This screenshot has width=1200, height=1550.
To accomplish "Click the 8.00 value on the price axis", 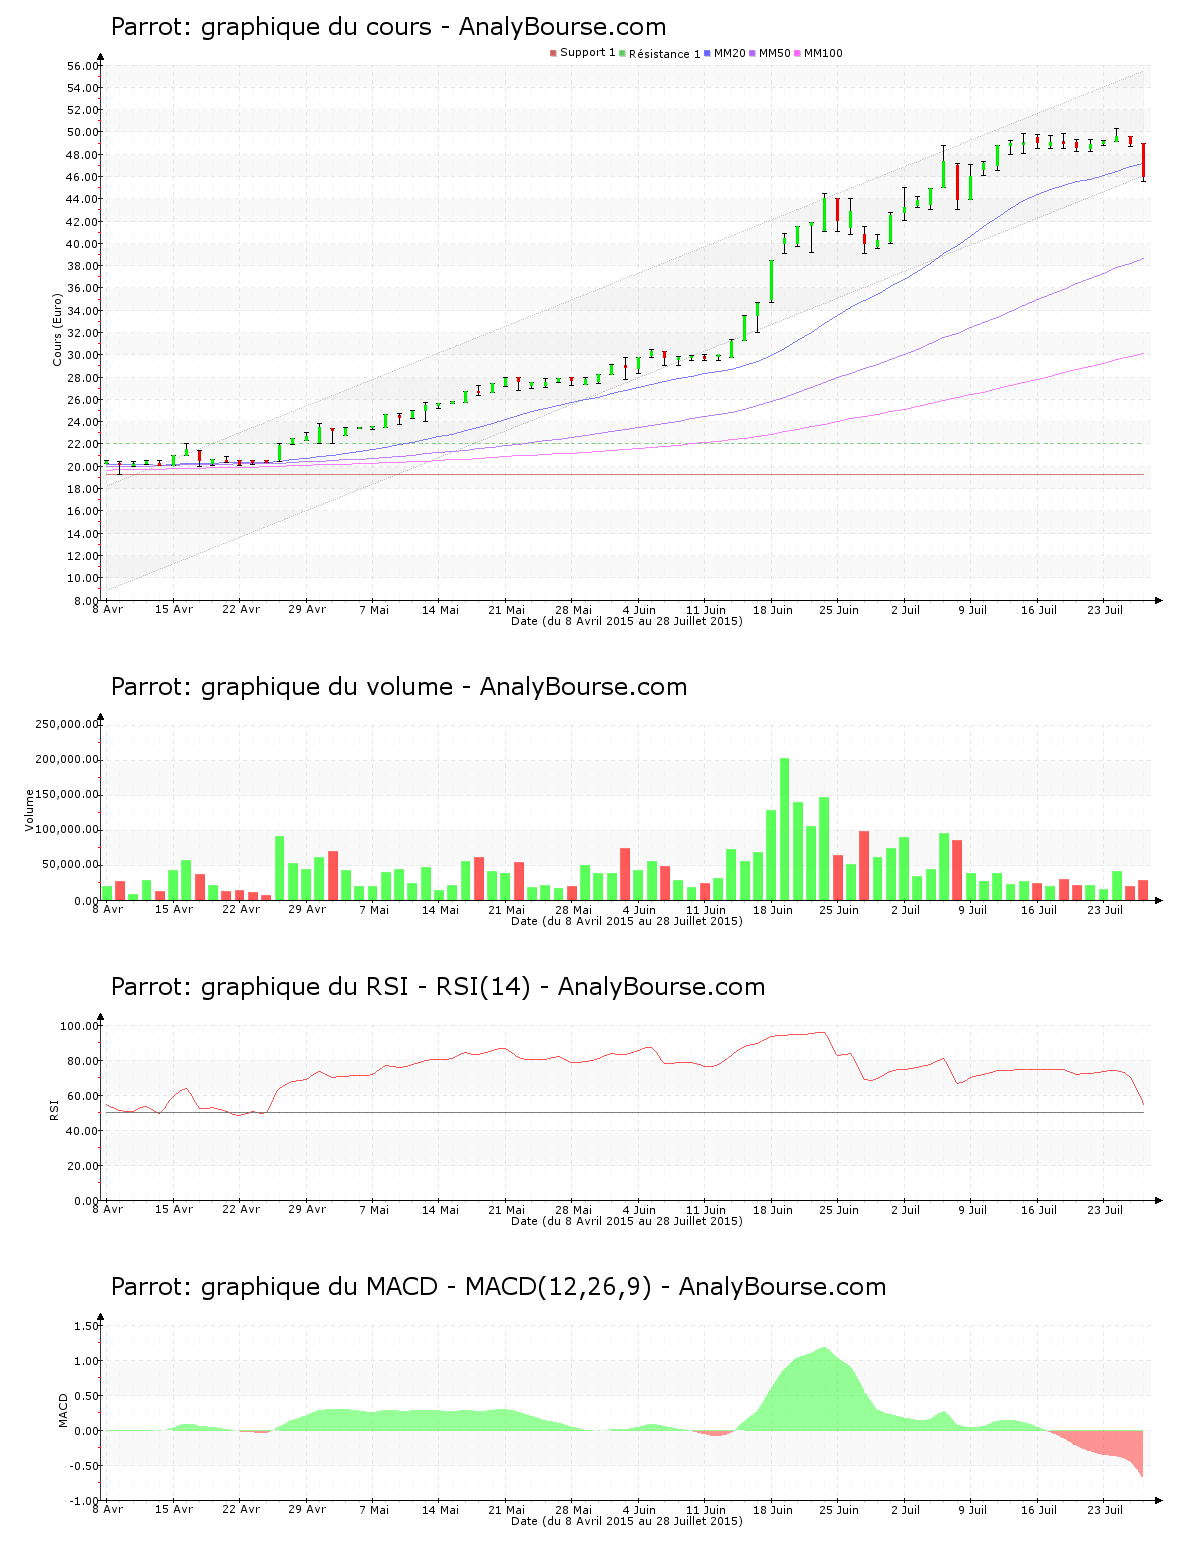I will pyautogui.click(x=86, y=601).
